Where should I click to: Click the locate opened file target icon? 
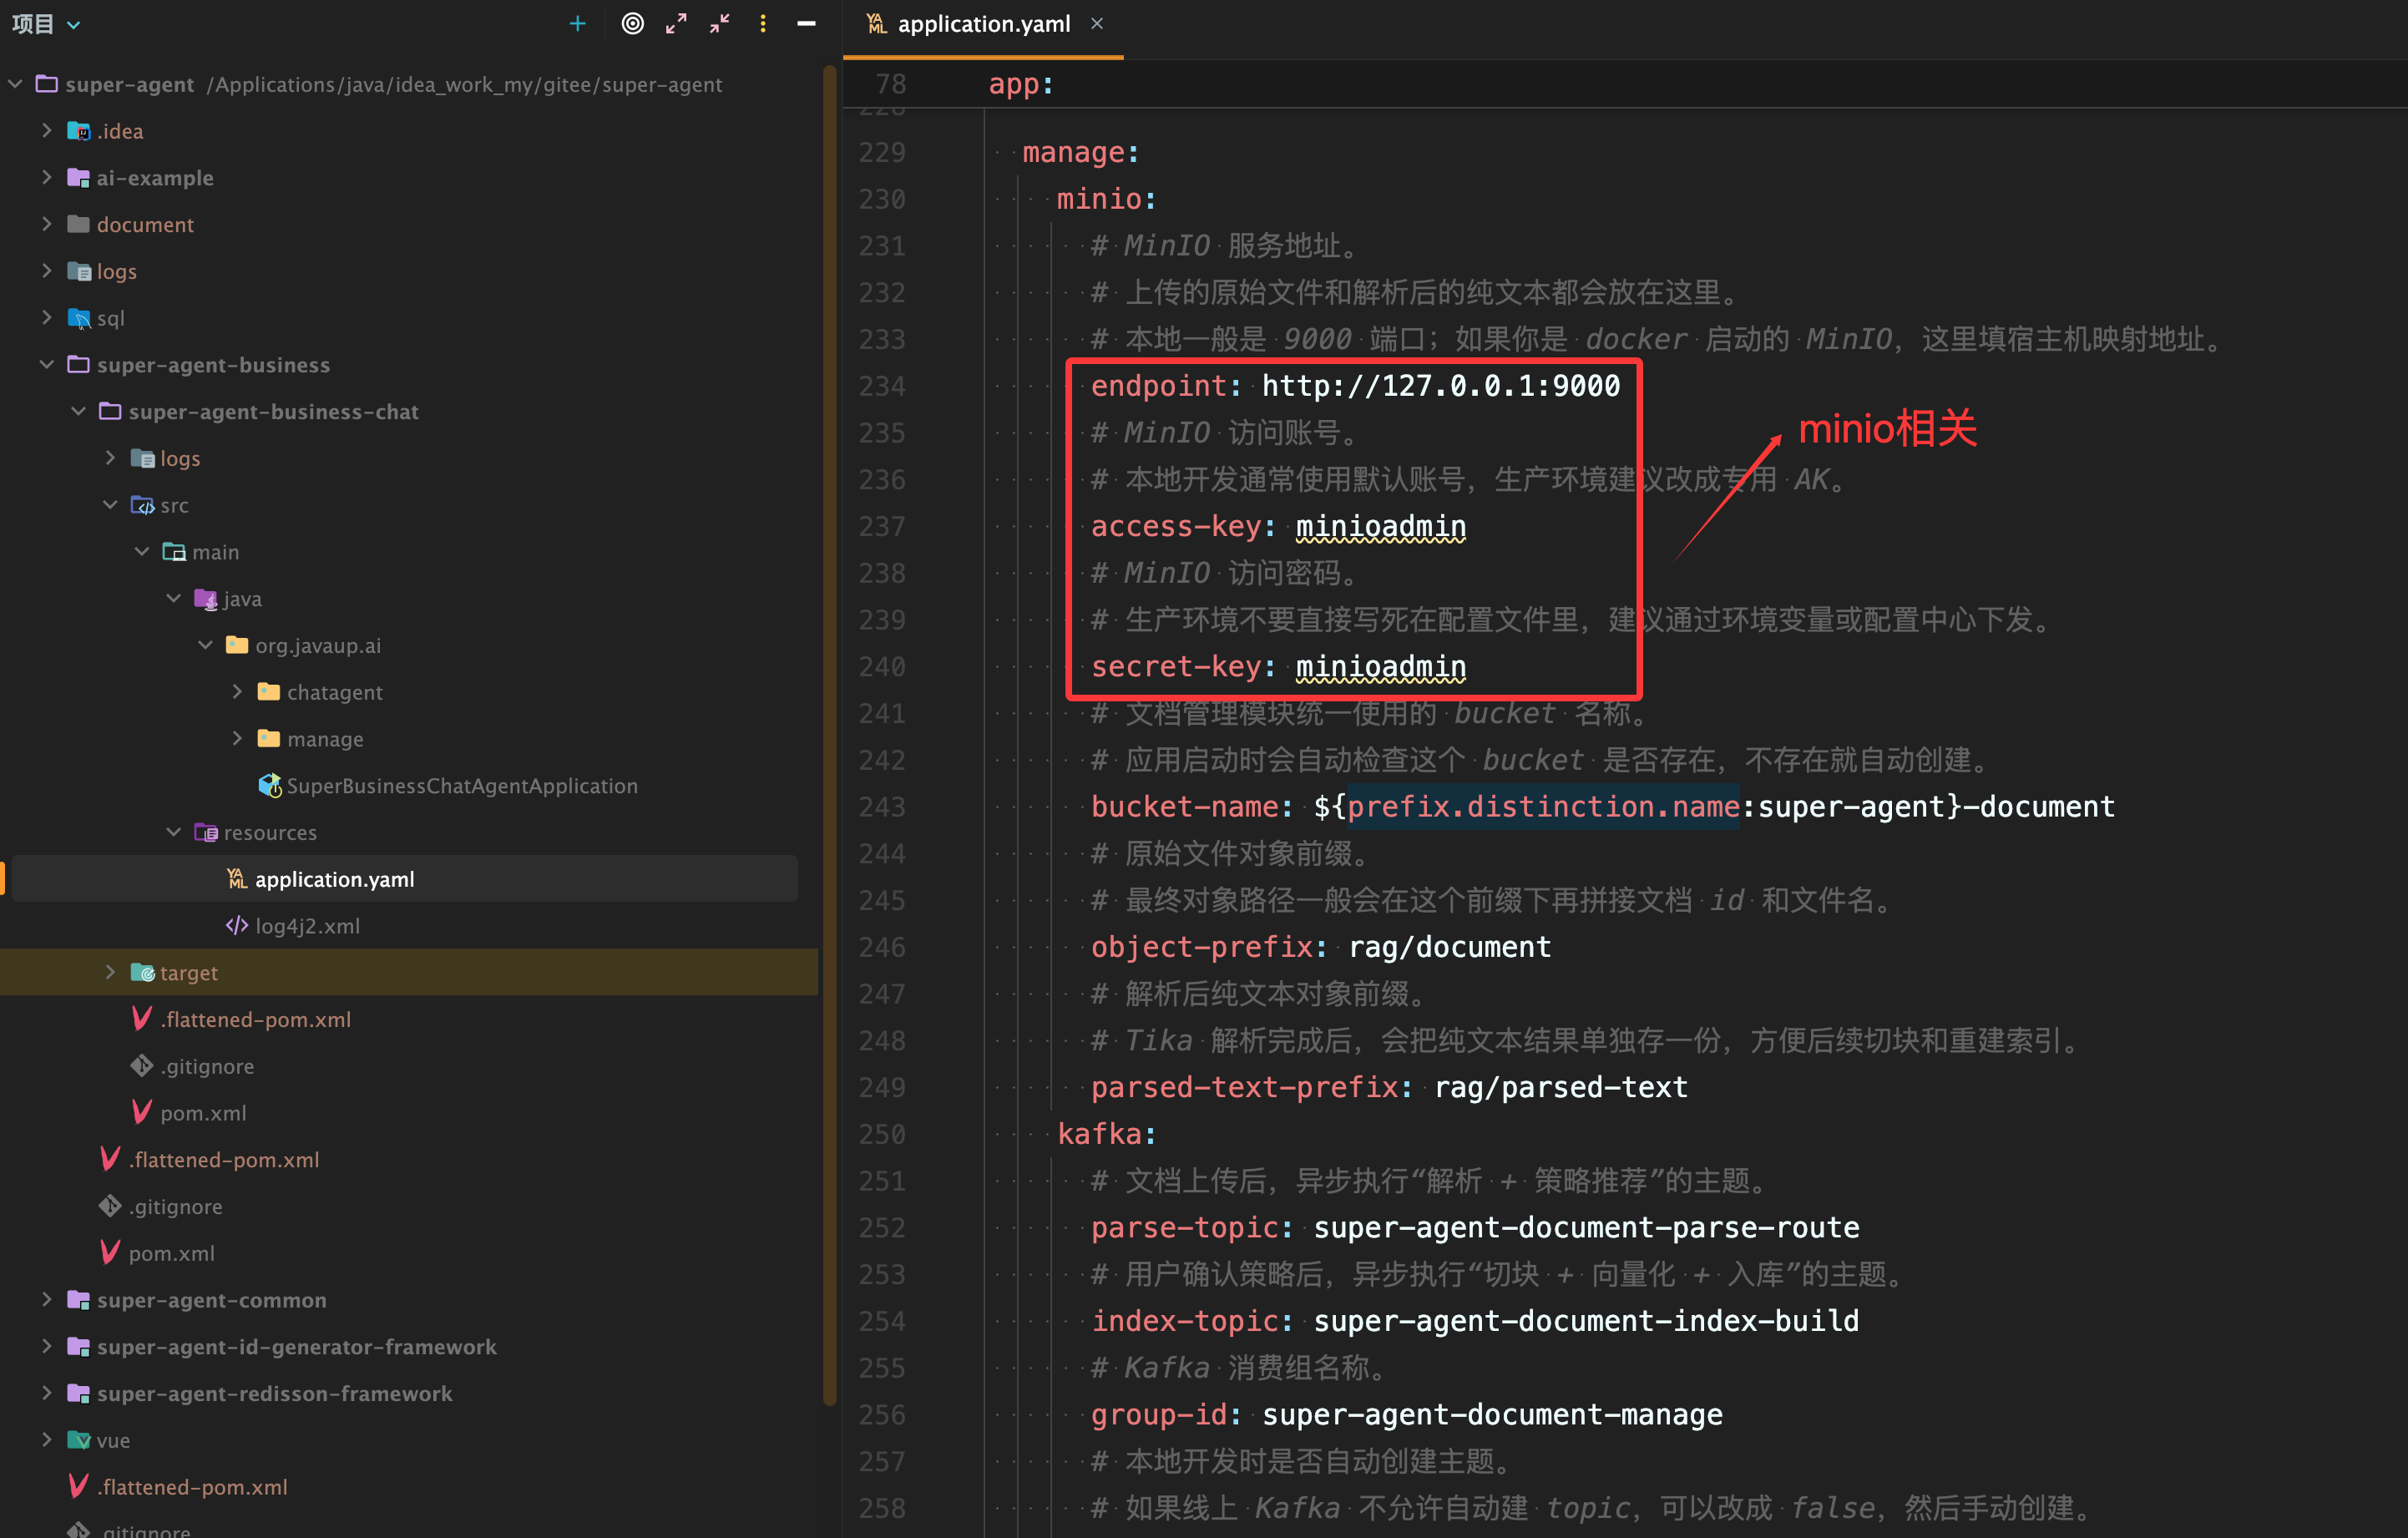pyautogui.click(x=632, y=24)
